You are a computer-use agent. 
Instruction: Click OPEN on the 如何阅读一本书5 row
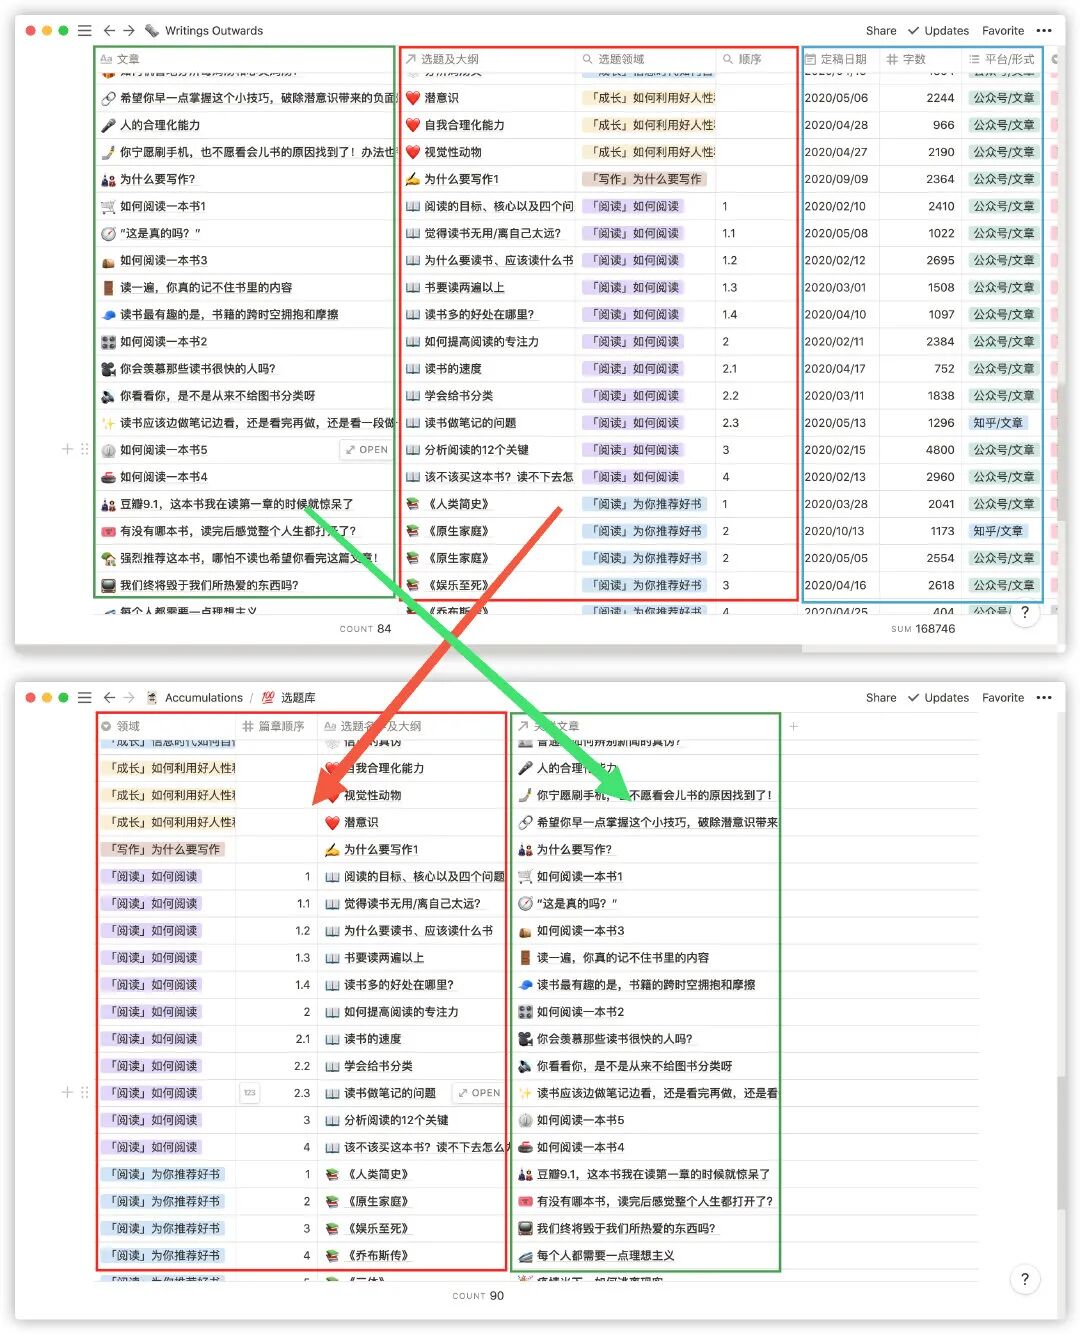point(366,450)
